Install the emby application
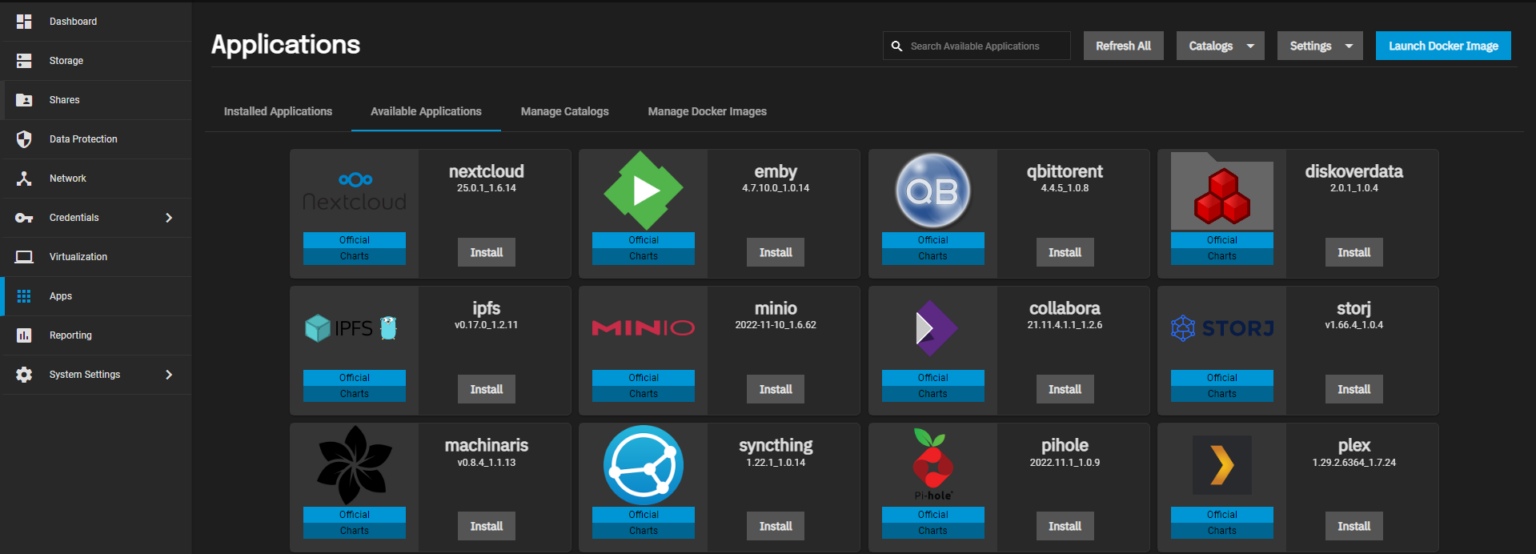 point(776,252)
